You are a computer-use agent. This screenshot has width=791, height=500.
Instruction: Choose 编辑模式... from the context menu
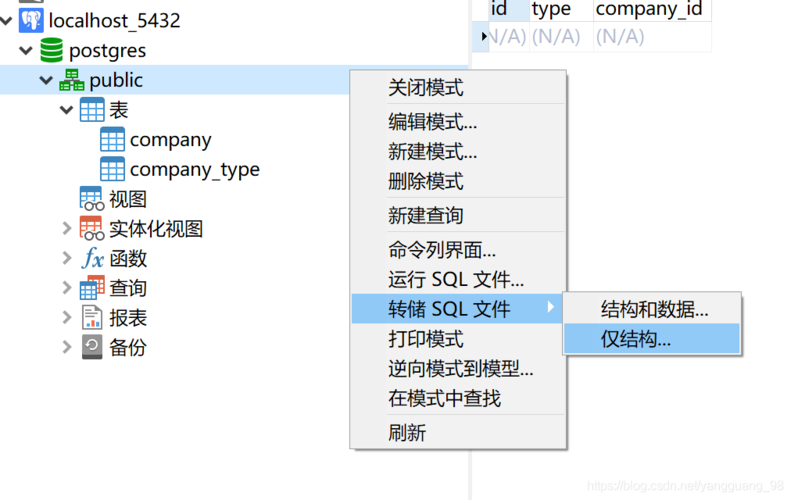click(x=458, y=122)
